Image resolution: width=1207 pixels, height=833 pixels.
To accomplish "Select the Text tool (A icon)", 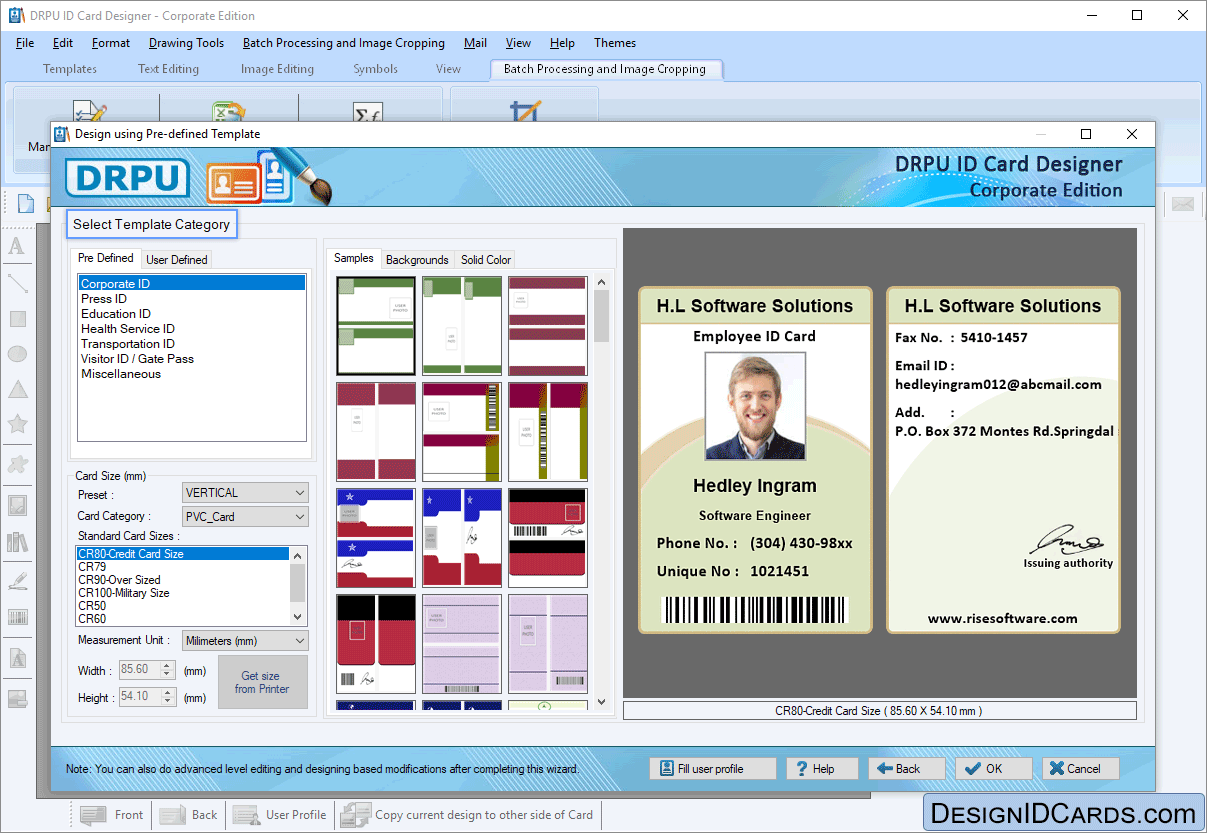I will pyautogui.click(x=17, y=247).
